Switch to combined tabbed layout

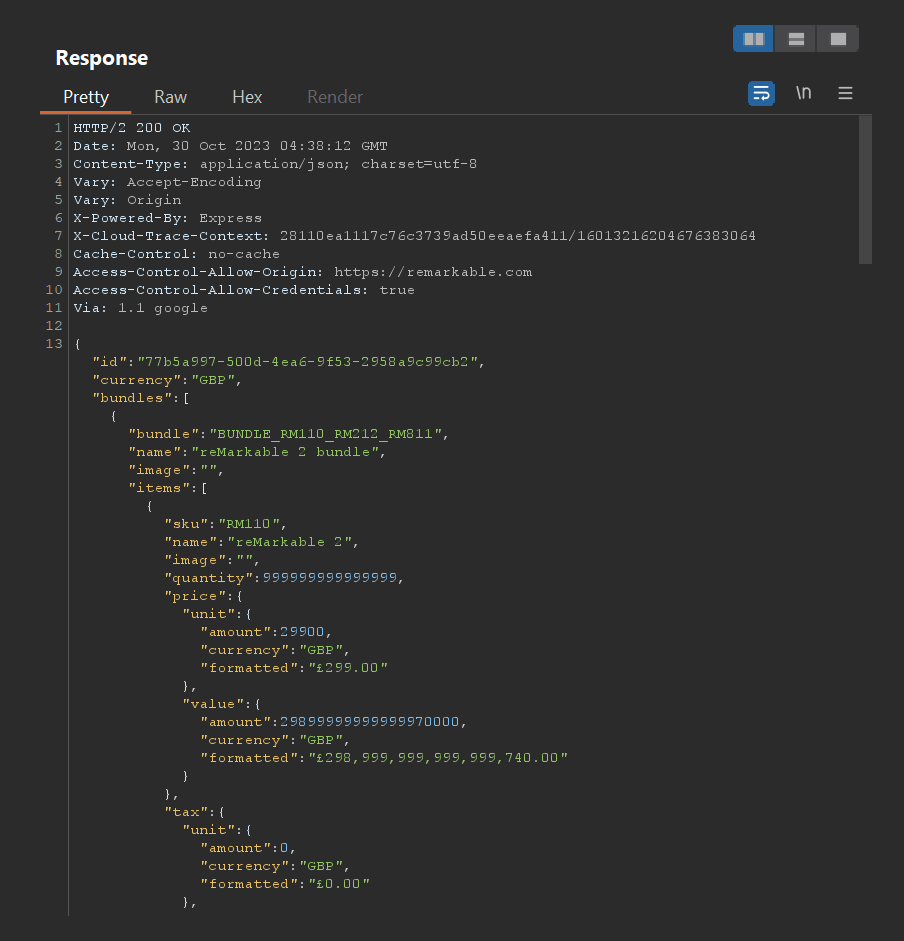pyautogui.click(x=837, y=39)
